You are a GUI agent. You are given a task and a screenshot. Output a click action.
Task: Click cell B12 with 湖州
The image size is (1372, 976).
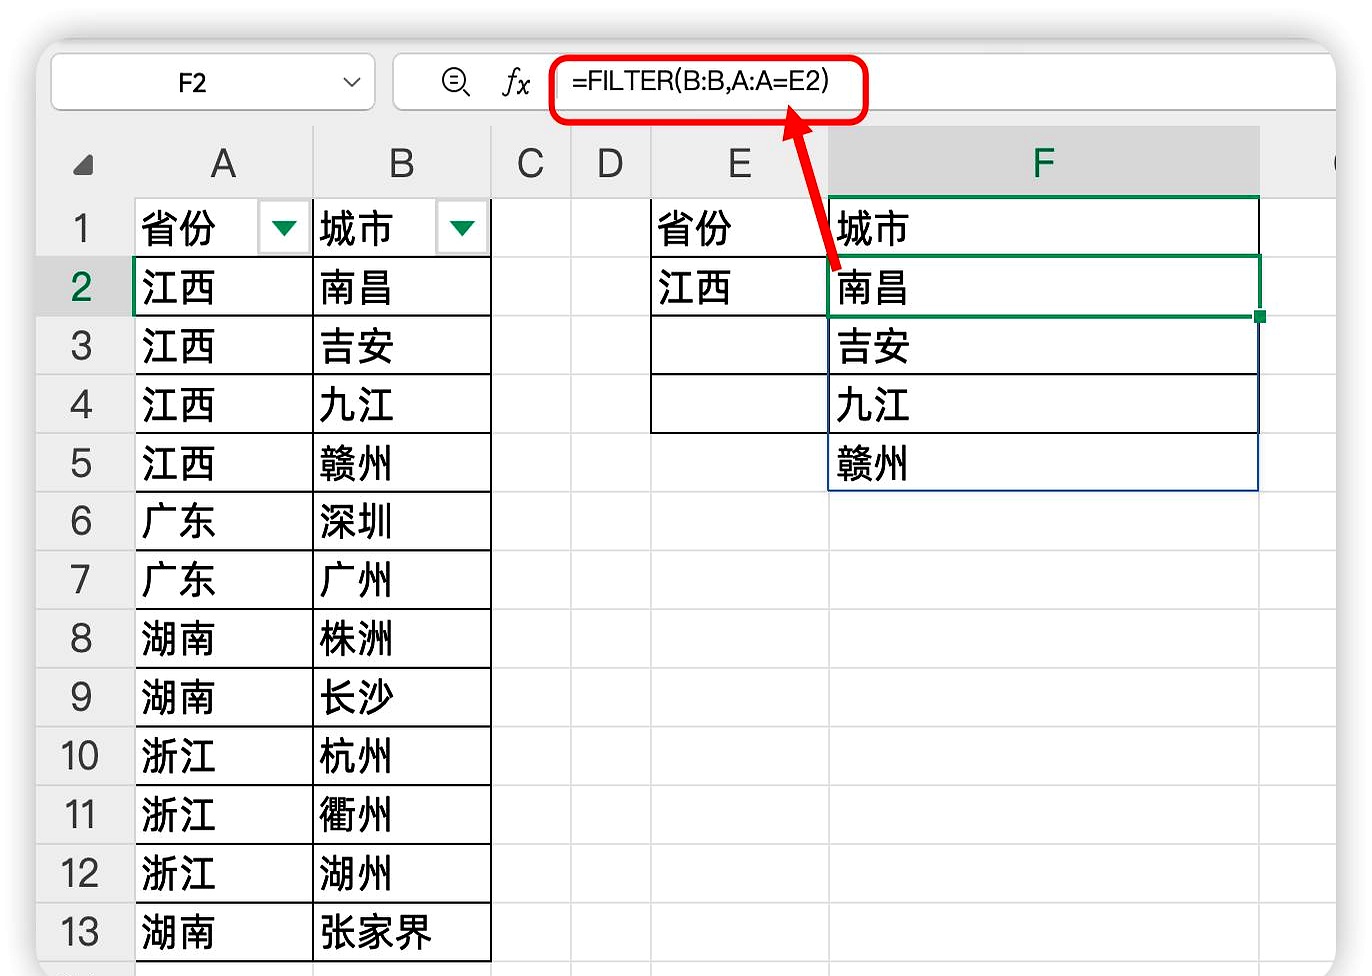point(402,873)
